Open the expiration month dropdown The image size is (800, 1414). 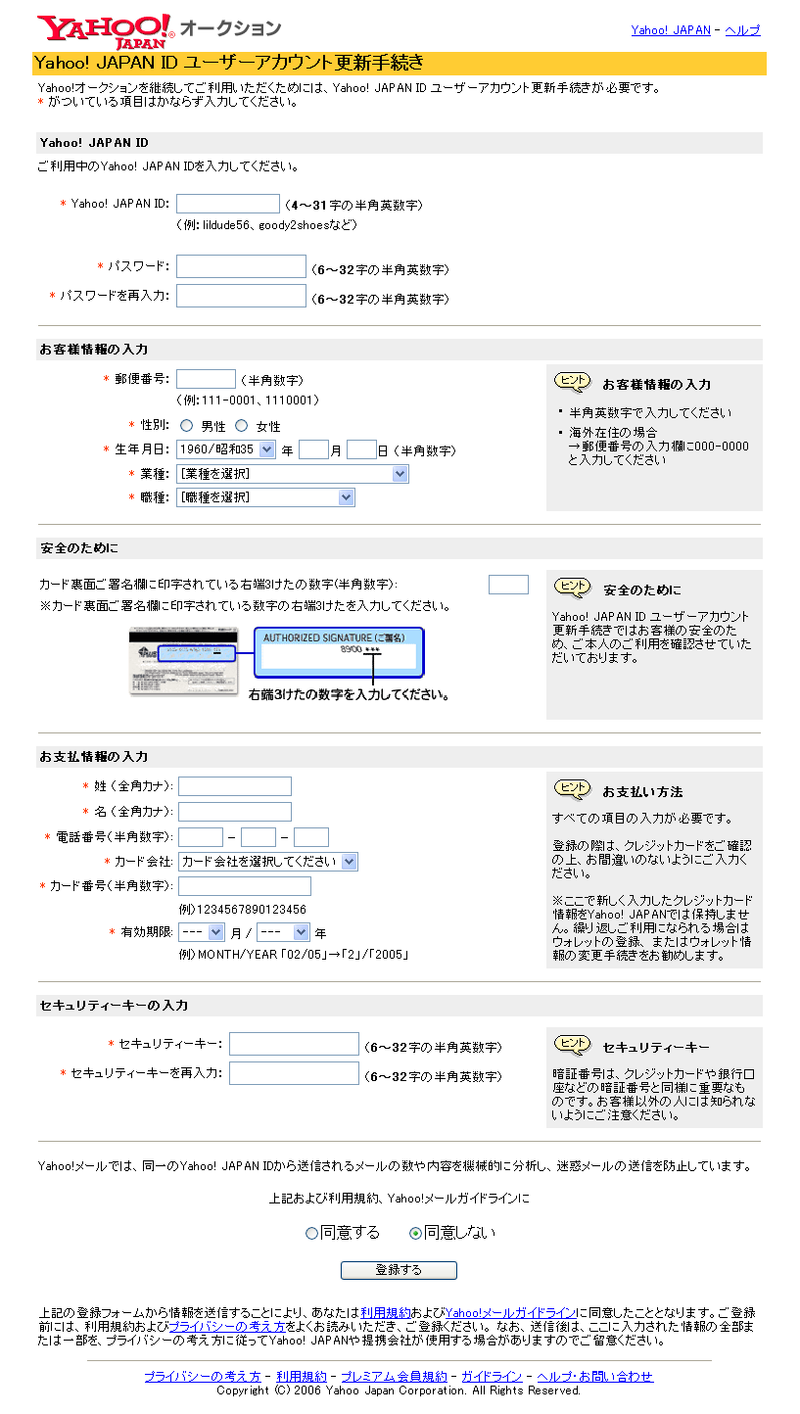[201, 932]
